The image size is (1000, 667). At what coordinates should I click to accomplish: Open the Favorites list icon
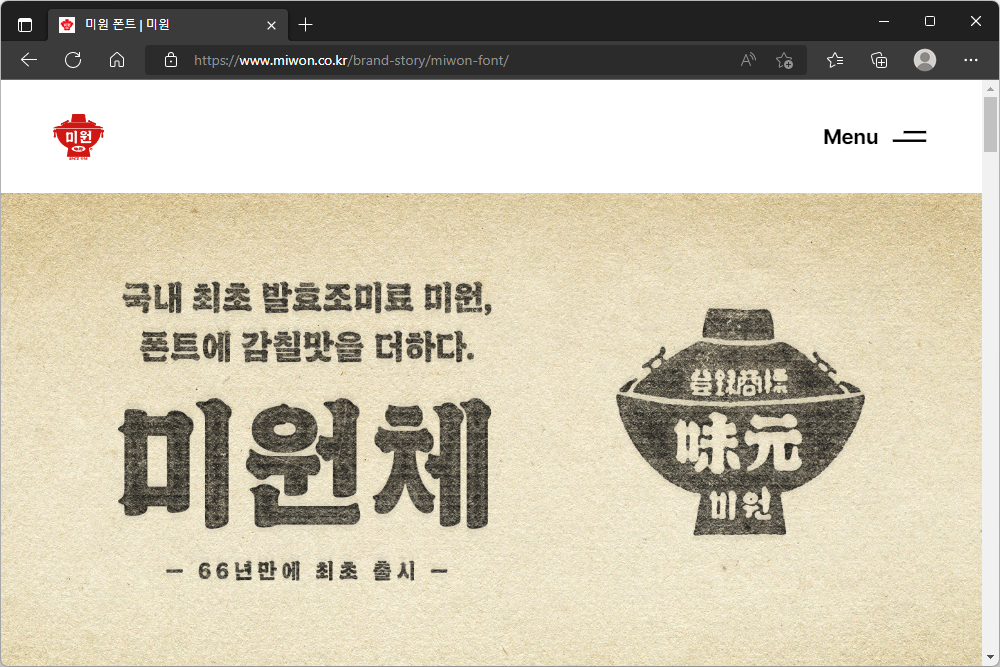click(835, 61)
